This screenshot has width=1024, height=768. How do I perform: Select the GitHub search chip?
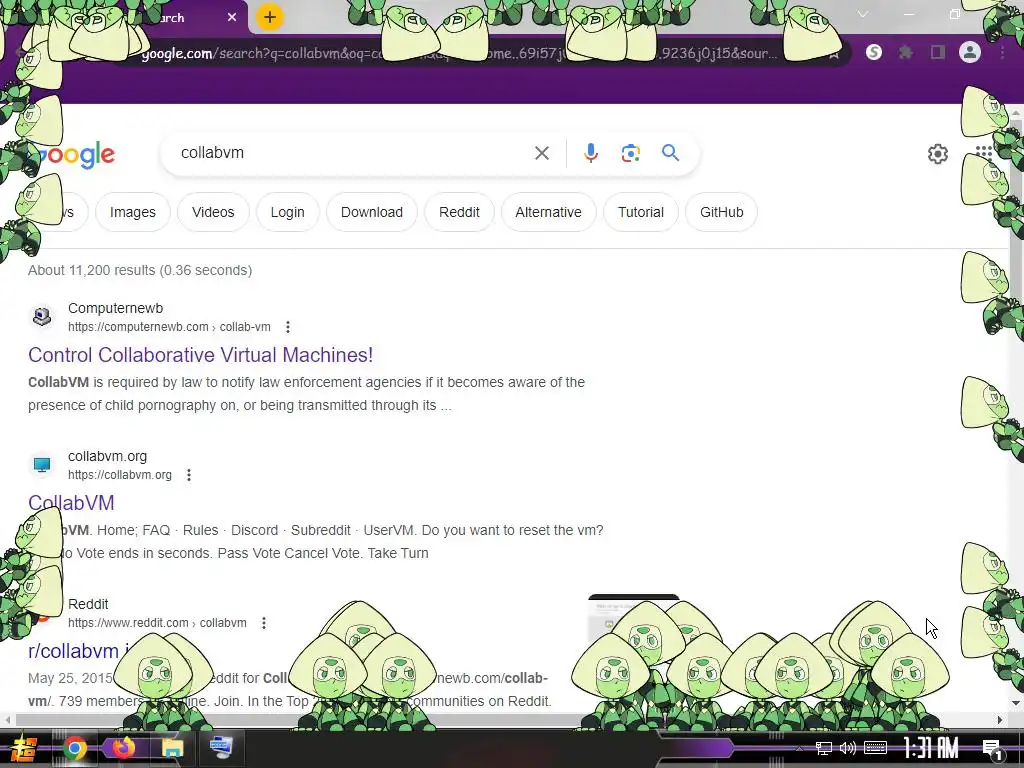click(722, 212)
